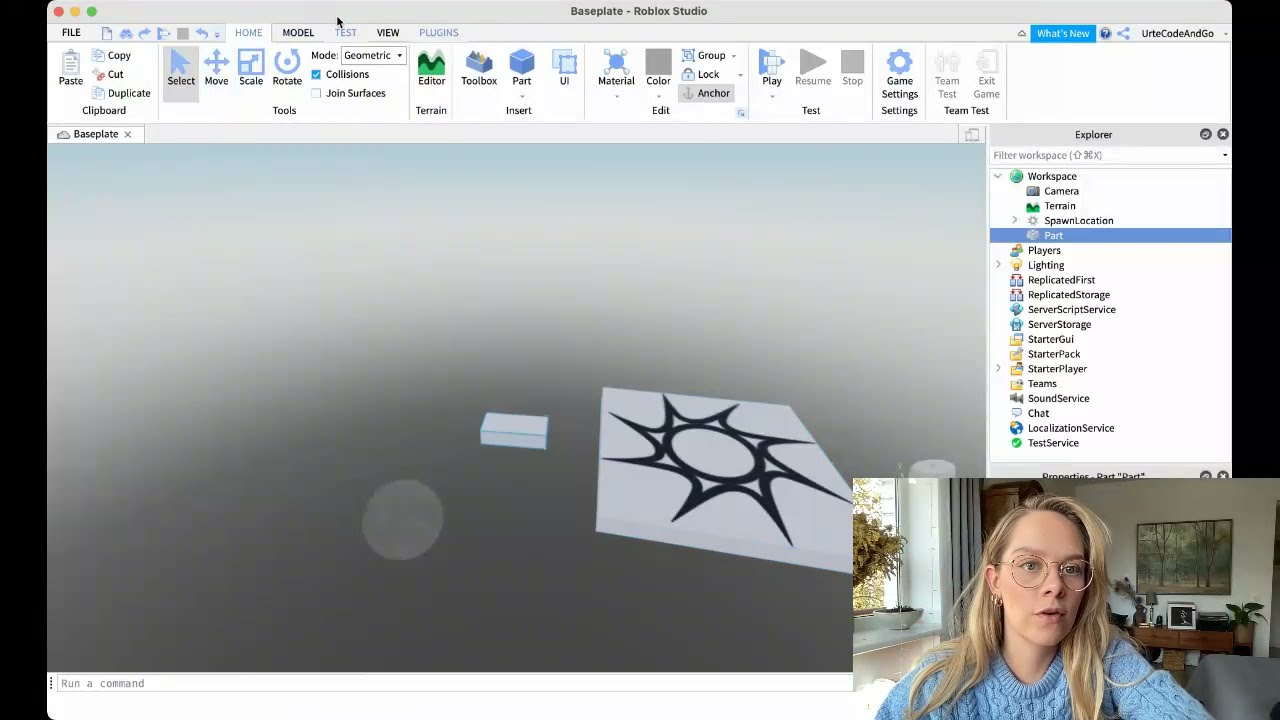
Task: Open the Edit group settings launcher
Action: point(741,113)
